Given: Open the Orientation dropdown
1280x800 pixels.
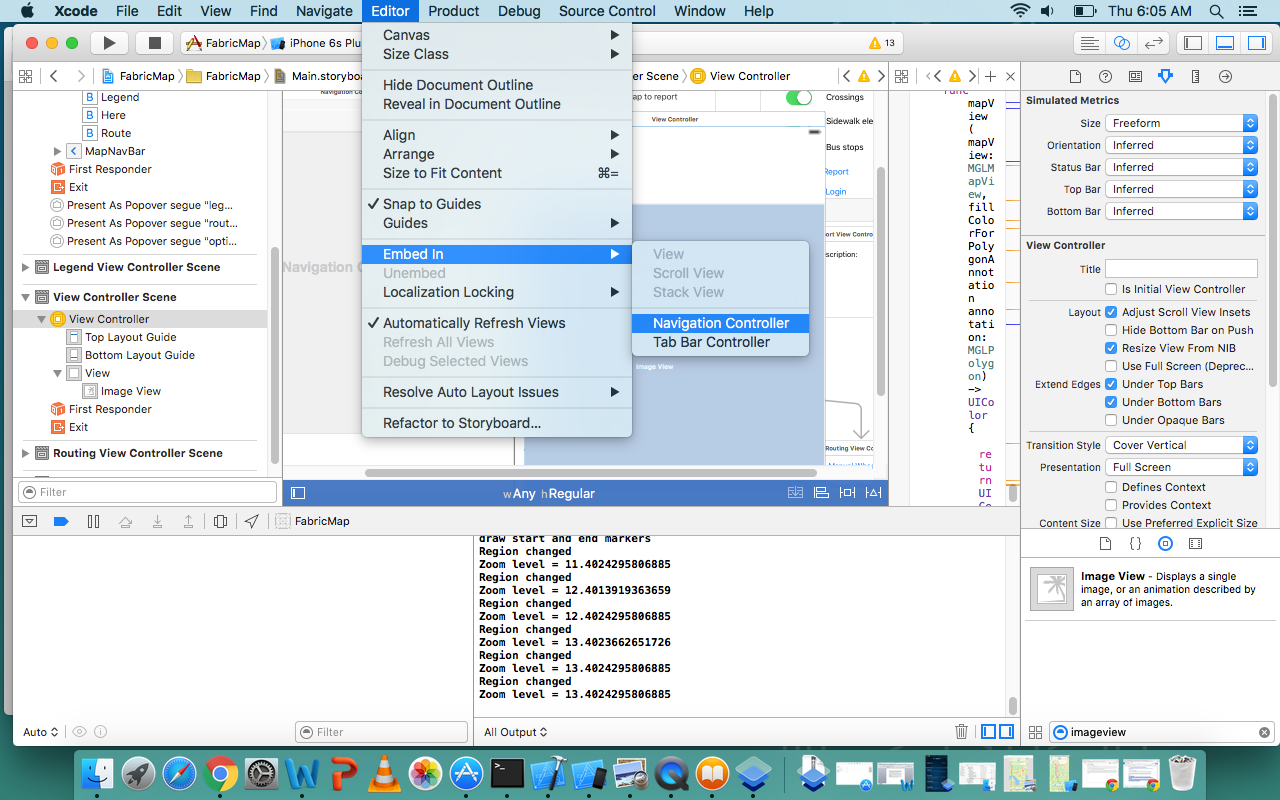Looking at the screenshot, I should coord(1181,145).
